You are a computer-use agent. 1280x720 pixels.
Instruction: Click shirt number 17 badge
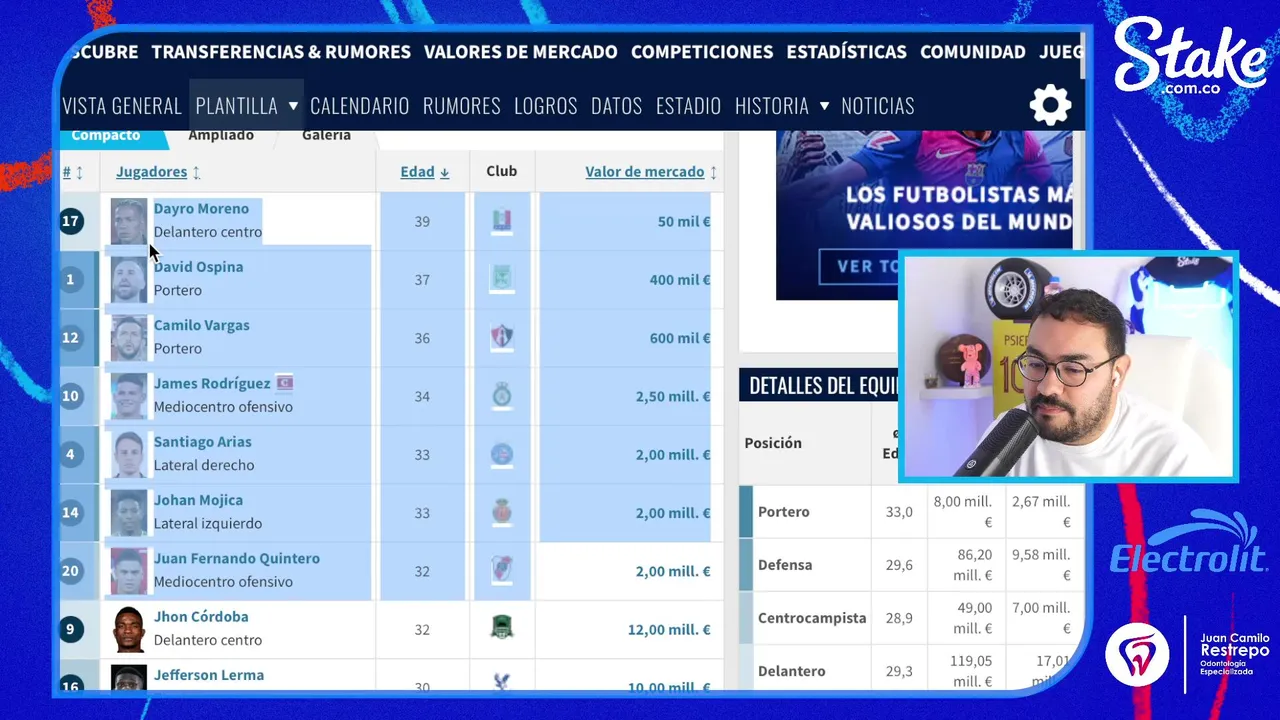click(x=71, y=221)
